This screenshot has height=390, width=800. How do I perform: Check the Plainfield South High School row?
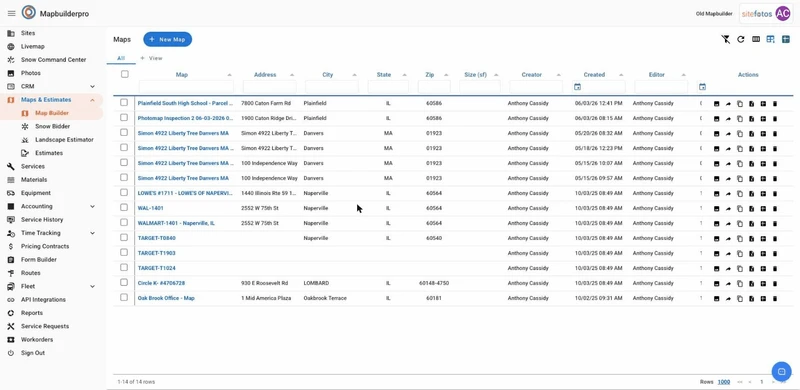click(124, 103)
